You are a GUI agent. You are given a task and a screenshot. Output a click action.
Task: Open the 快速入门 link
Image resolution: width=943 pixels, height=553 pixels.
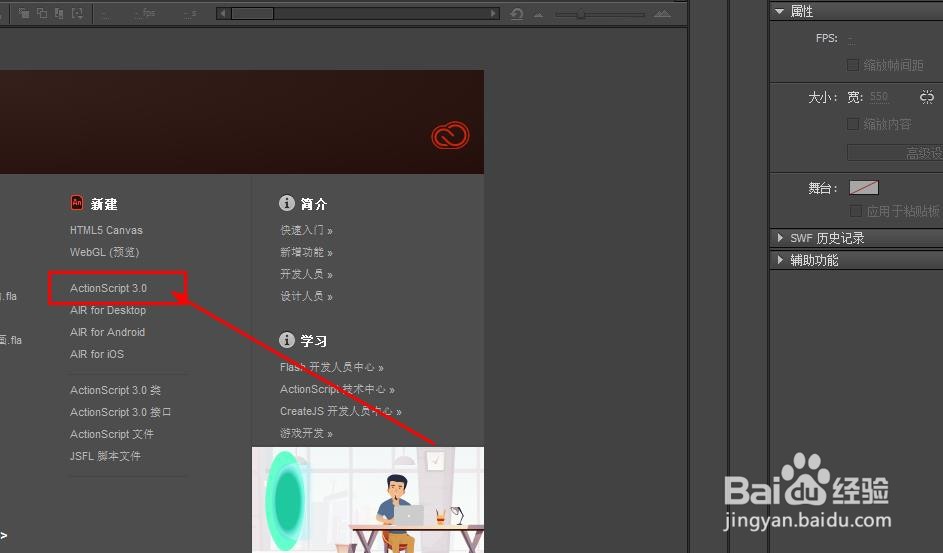click(306, 230)
